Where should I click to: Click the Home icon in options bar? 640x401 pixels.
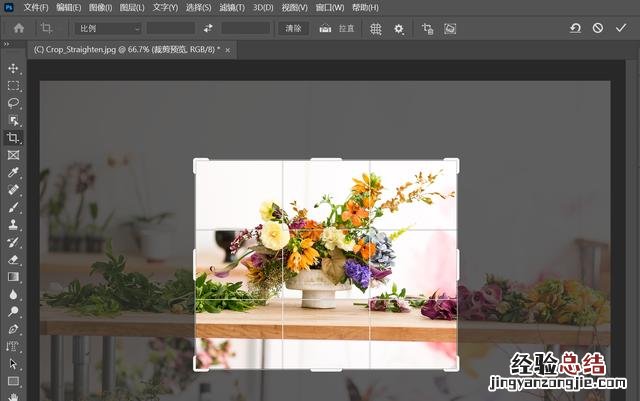pyautogui.click(x=18, y=29)
